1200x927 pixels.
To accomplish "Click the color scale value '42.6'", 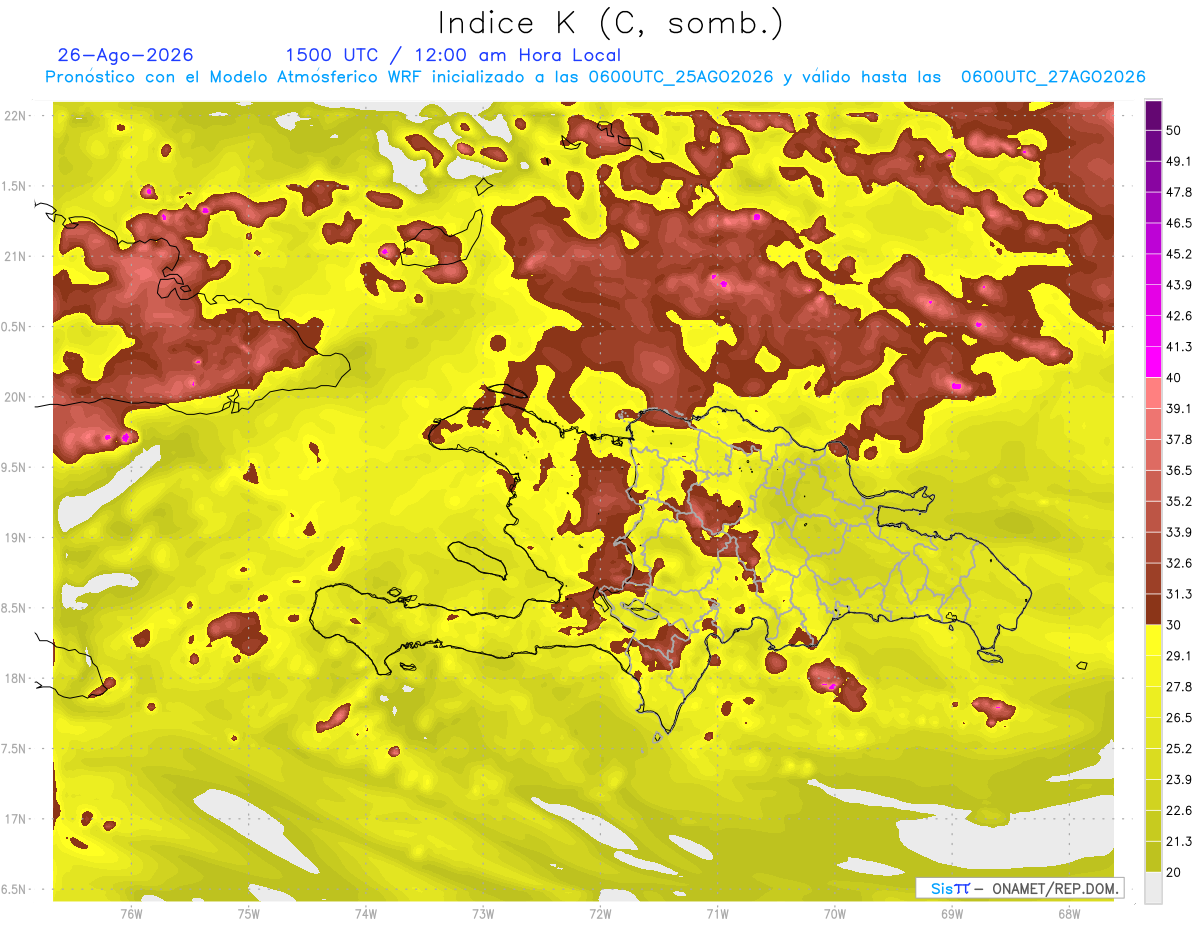I will click(x=1178, y=316).
